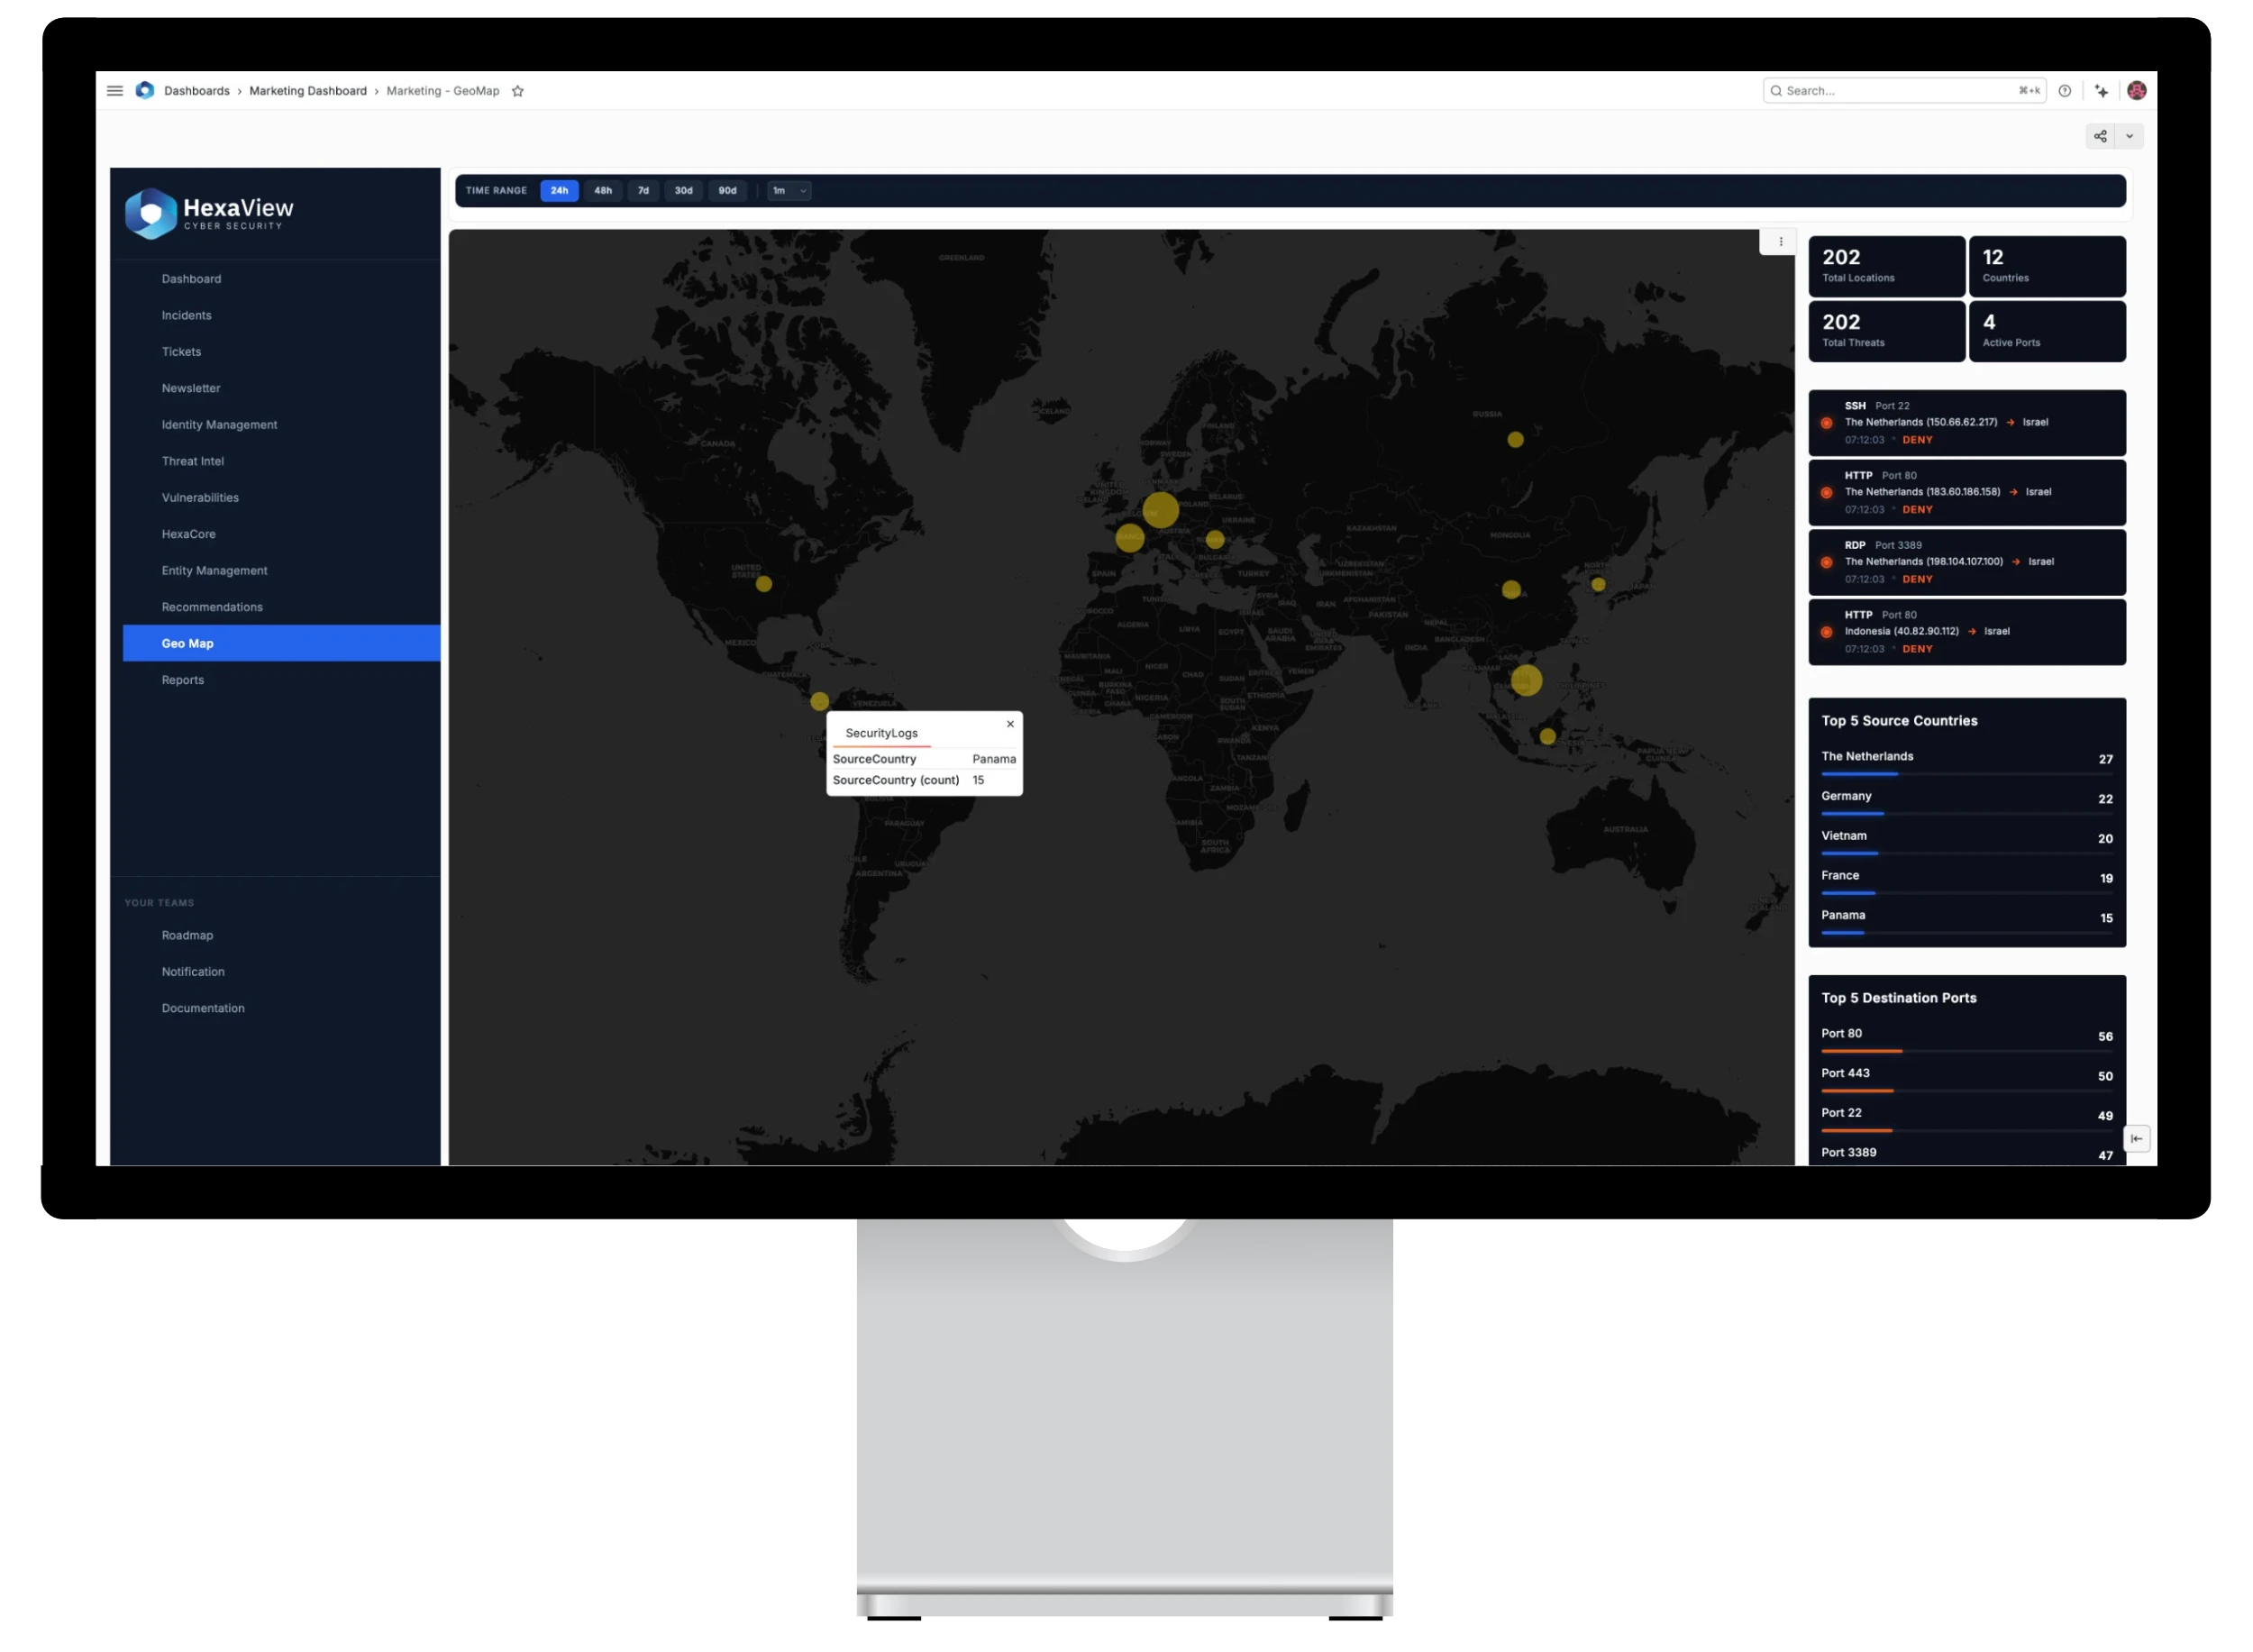Click the Port 443 row
The height and width of the screenshot is (1652, 2253).
pyautogui.click(x=1969, y=1080)
